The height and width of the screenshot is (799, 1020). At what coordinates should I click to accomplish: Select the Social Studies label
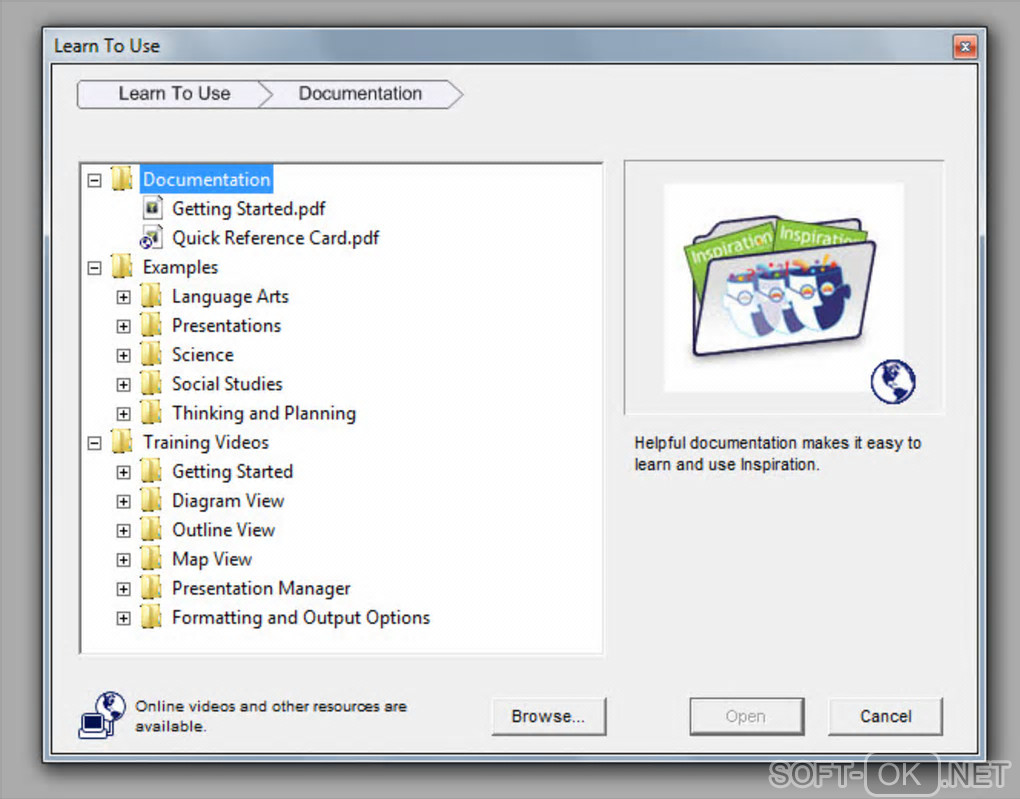(x=227, y=384)
